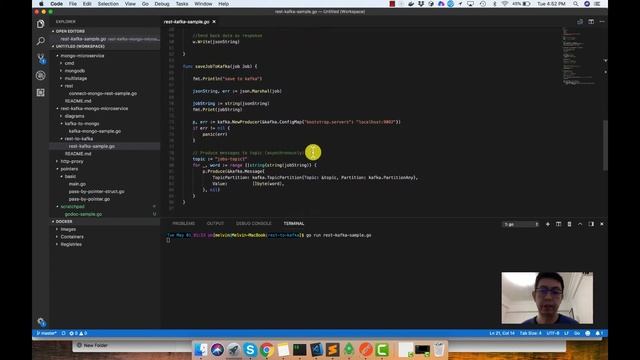Close the terminal panel
Image resolution: width=640 pixels, height=360 pixels.
point(602,224)
